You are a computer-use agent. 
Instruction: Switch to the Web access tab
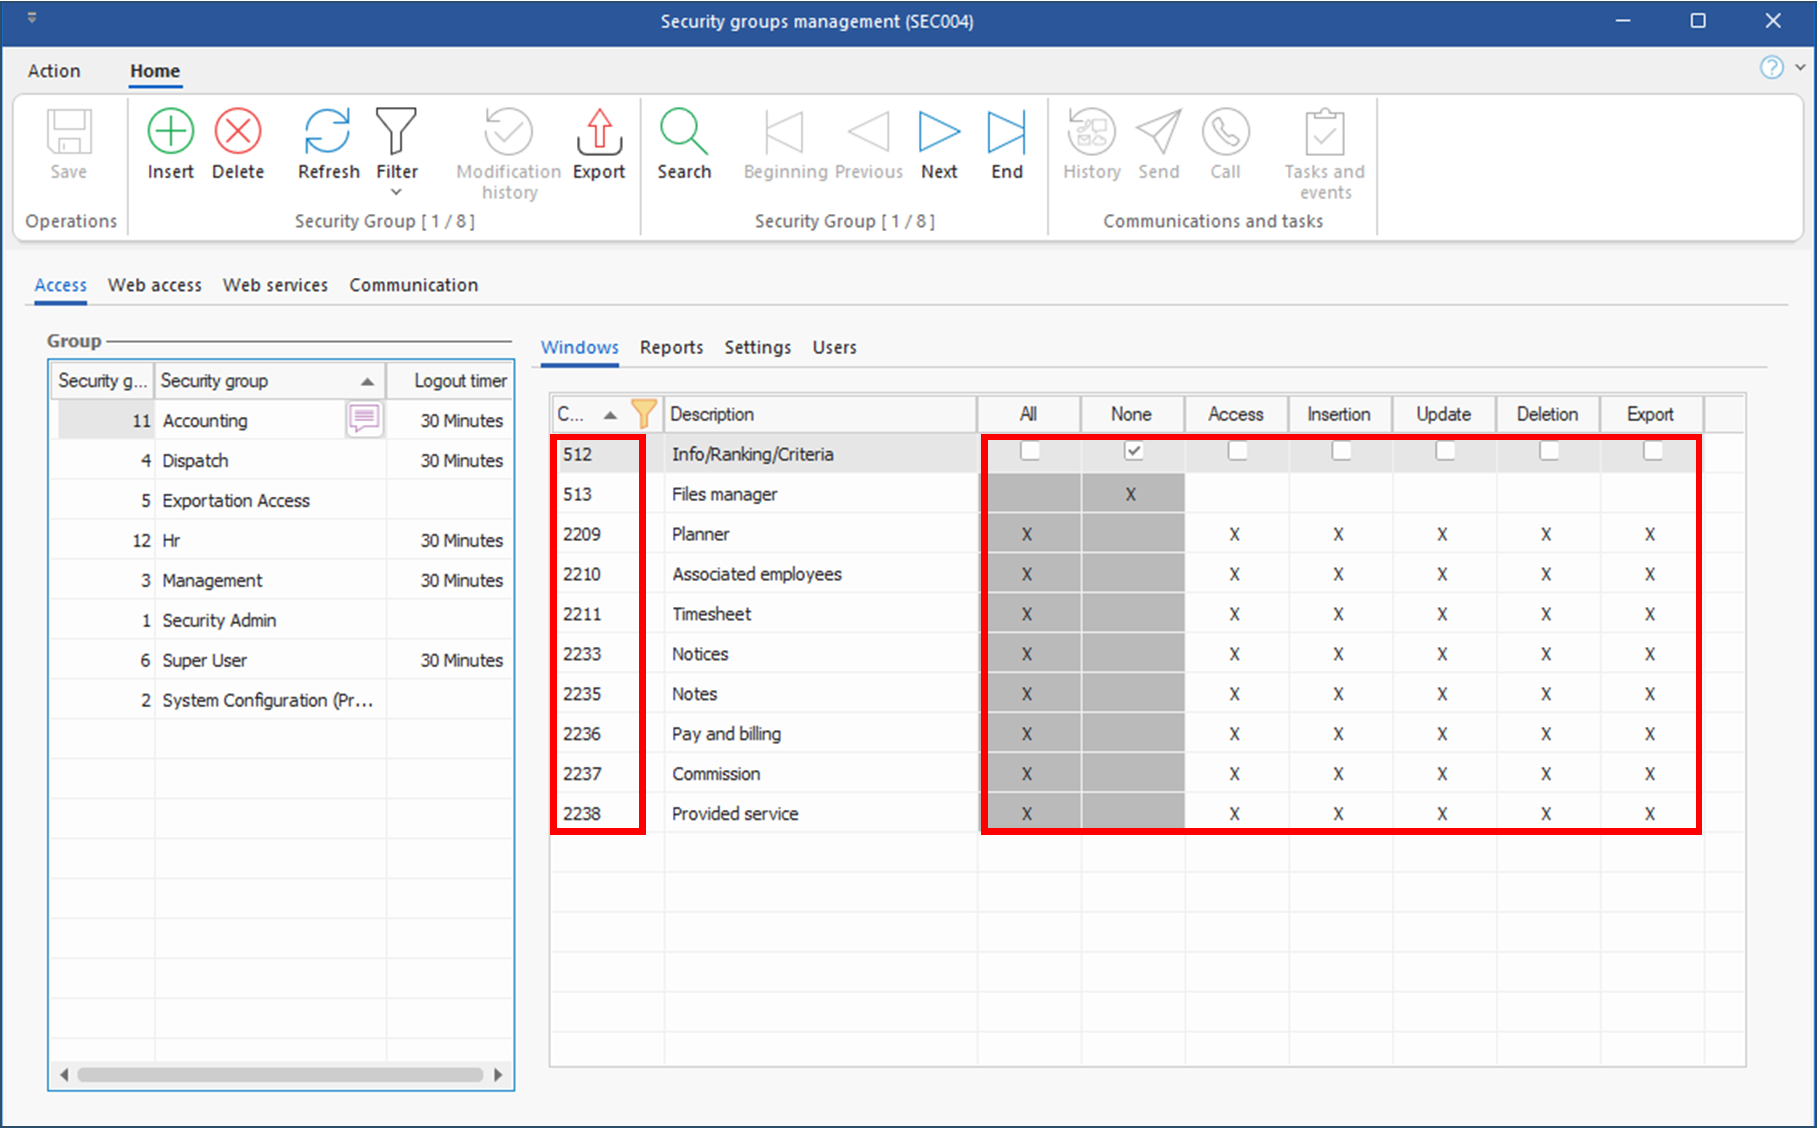[x=155, y=285]
